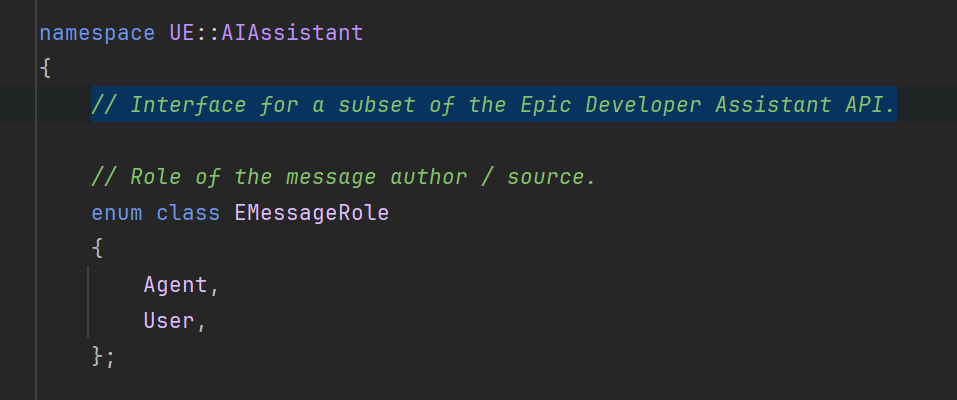Click the AIAssistant namespace name
This screenshot has height=400, width=957.
click(x=292, y=33)
